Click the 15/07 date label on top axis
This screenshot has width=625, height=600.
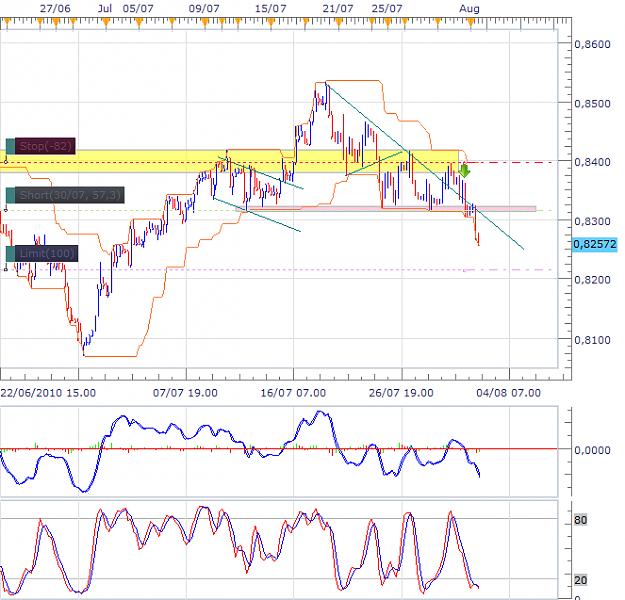(271, 8)
